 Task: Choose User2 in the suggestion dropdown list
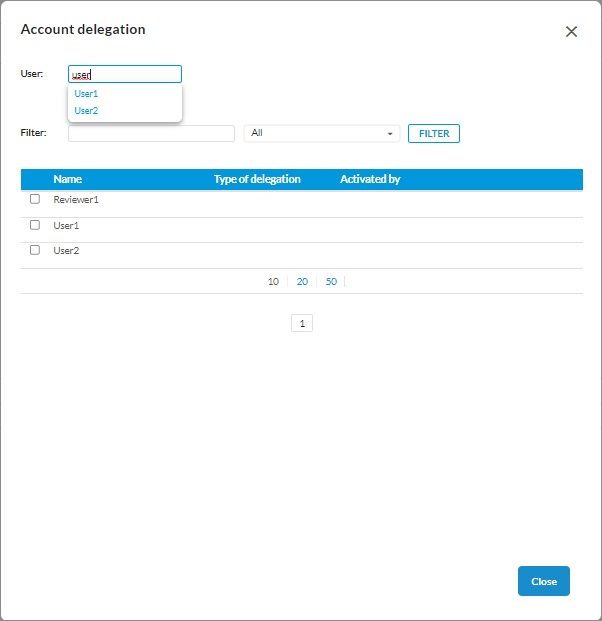[87, 111]
